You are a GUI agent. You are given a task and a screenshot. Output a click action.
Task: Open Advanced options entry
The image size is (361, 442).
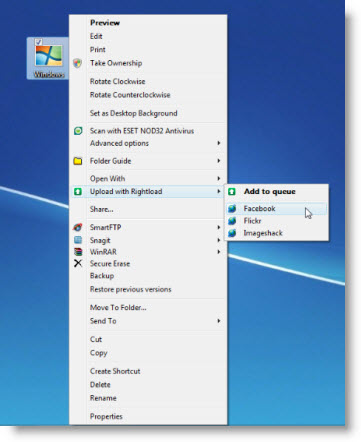119,143
